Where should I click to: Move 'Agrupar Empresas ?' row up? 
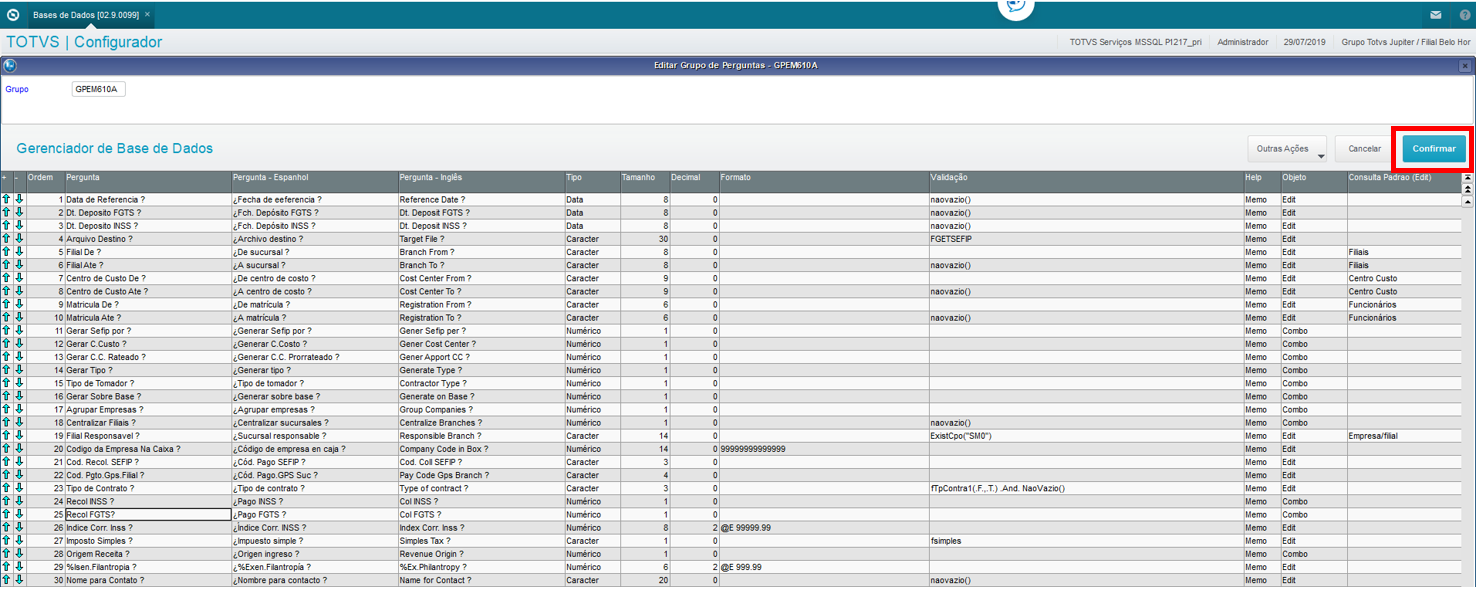[6, 409]
